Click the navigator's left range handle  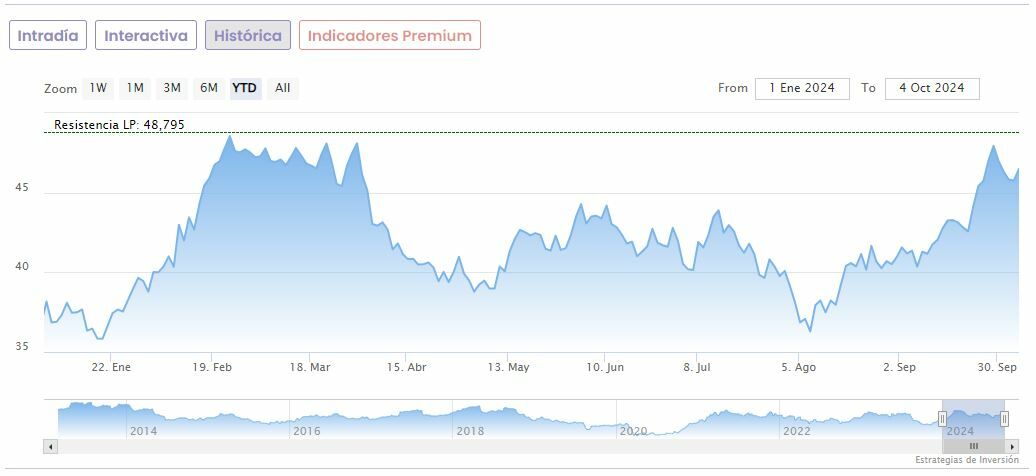click(942, 418)
